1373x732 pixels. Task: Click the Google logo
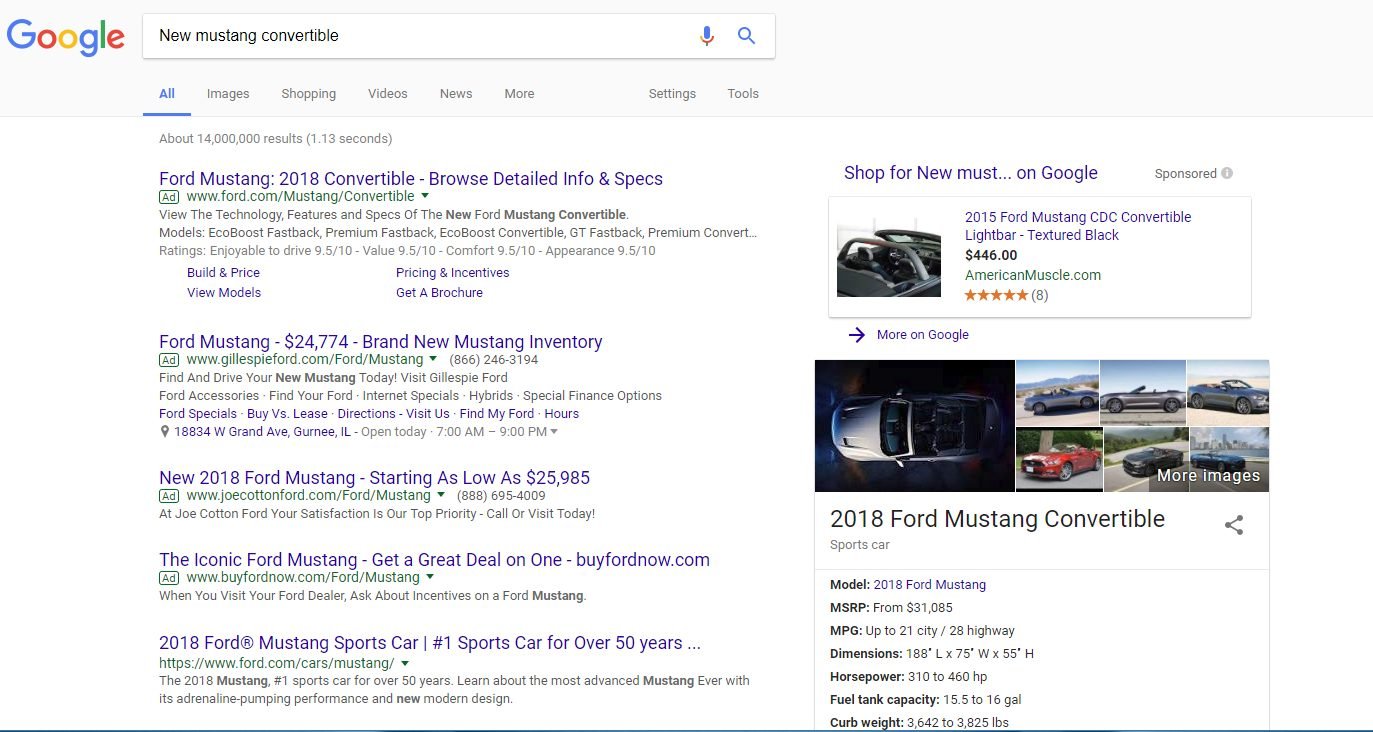[66, 37]
